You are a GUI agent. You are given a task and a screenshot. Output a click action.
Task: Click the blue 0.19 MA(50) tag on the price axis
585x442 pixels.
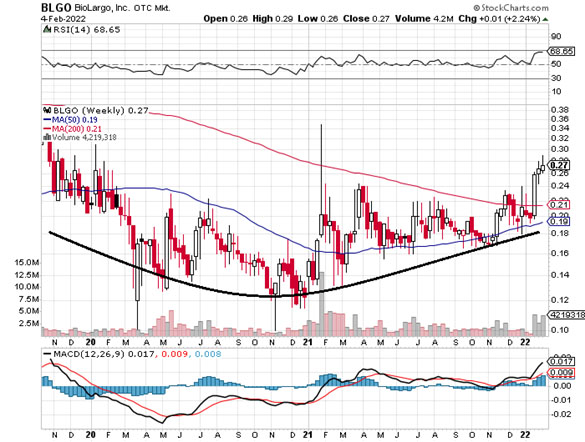click(559, 222)
